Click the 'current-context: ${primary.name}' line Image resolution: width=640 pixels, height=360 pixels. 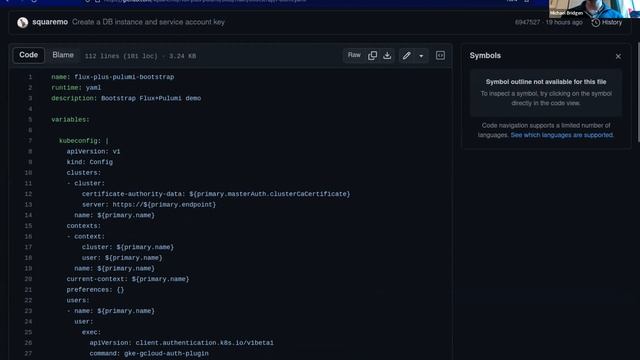pyautogui.click(x=128, y=279)
